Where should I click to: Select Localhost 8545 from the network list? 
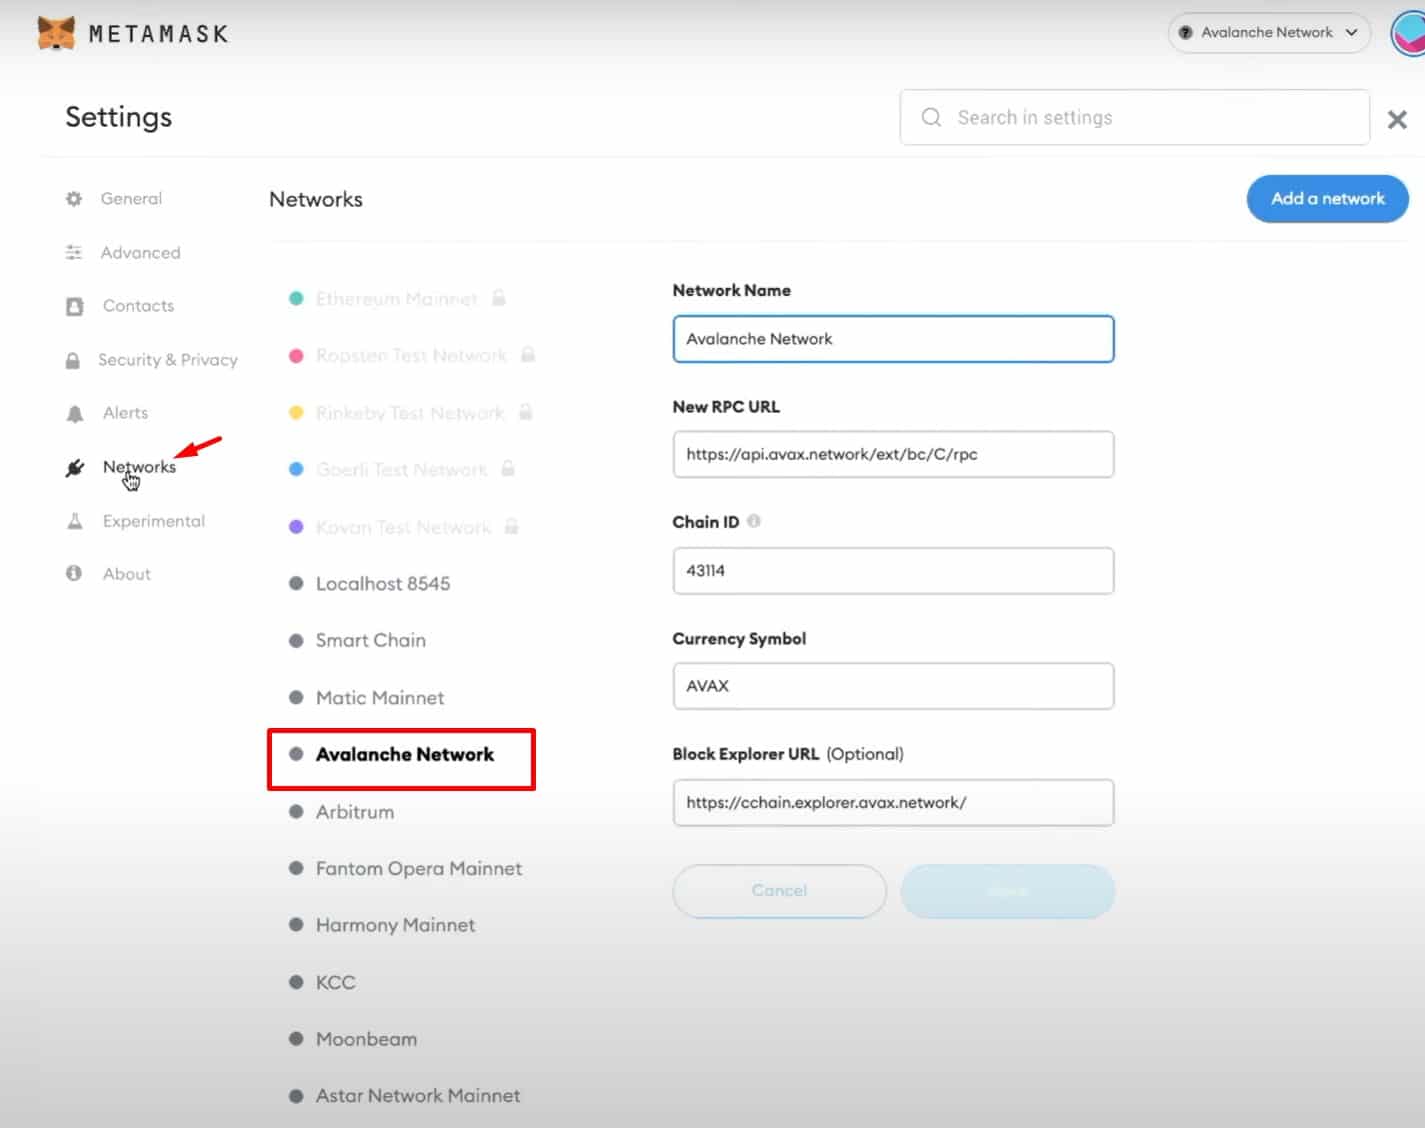click(x=382, y=584)
